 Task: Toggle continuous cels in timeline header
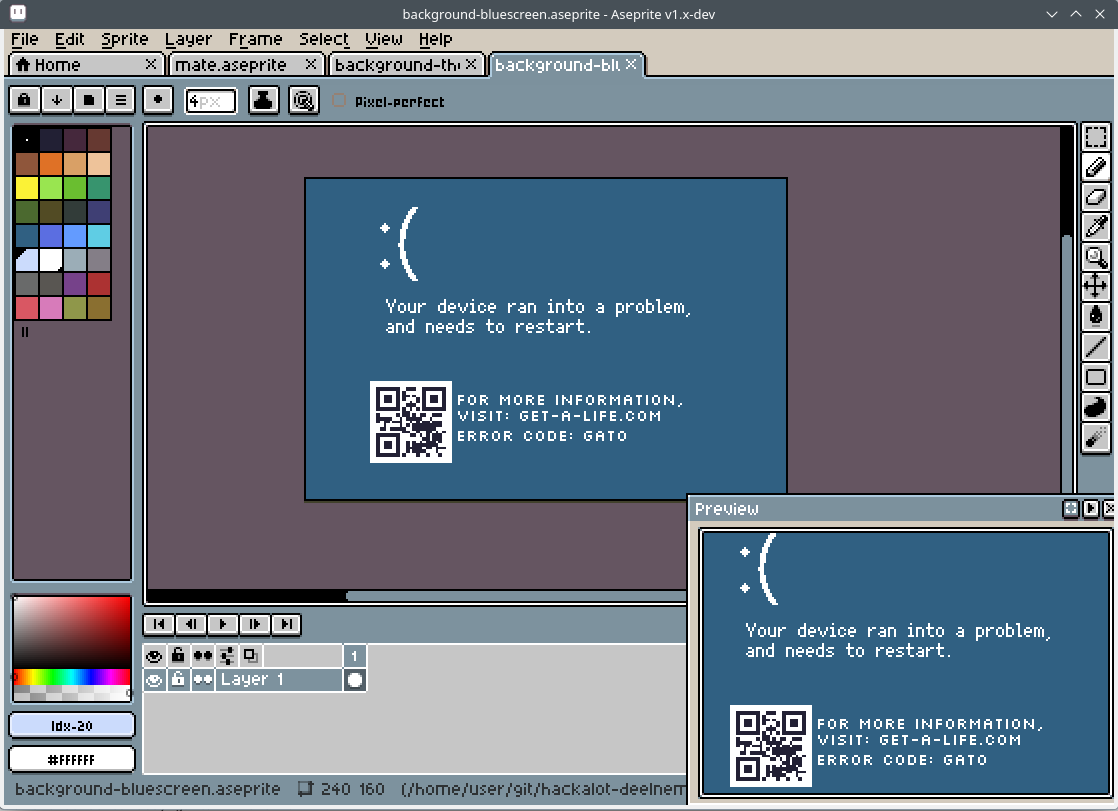click(x=202, y=656)
